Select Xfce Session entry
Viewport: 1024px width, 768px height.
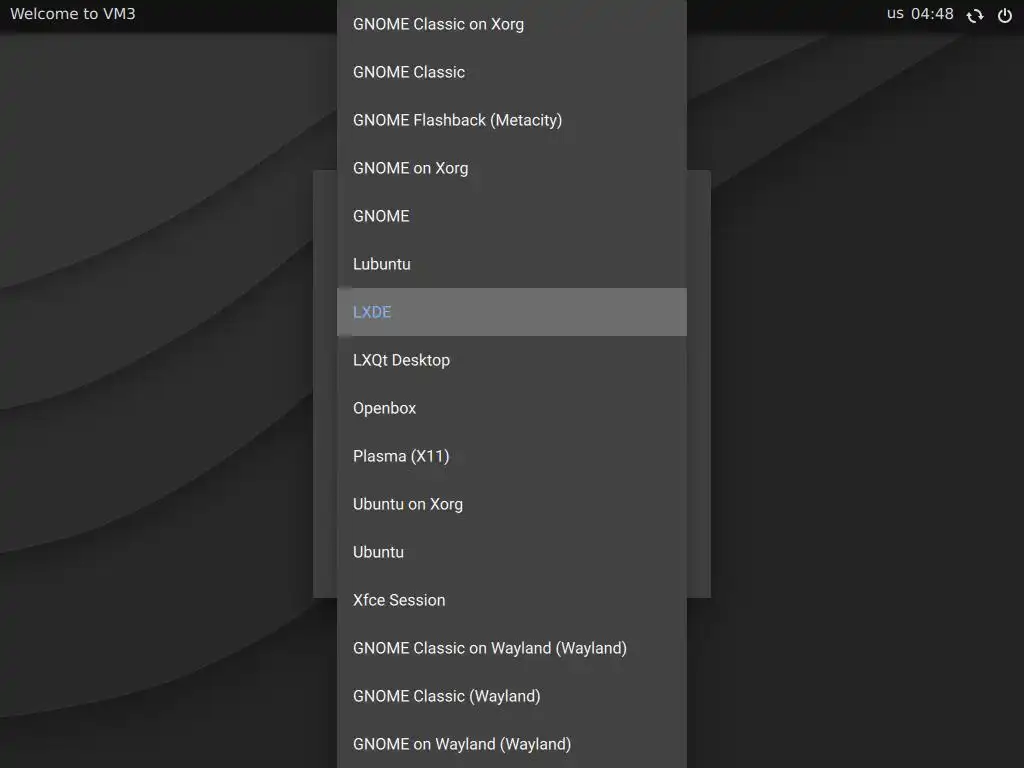point(511,600)
